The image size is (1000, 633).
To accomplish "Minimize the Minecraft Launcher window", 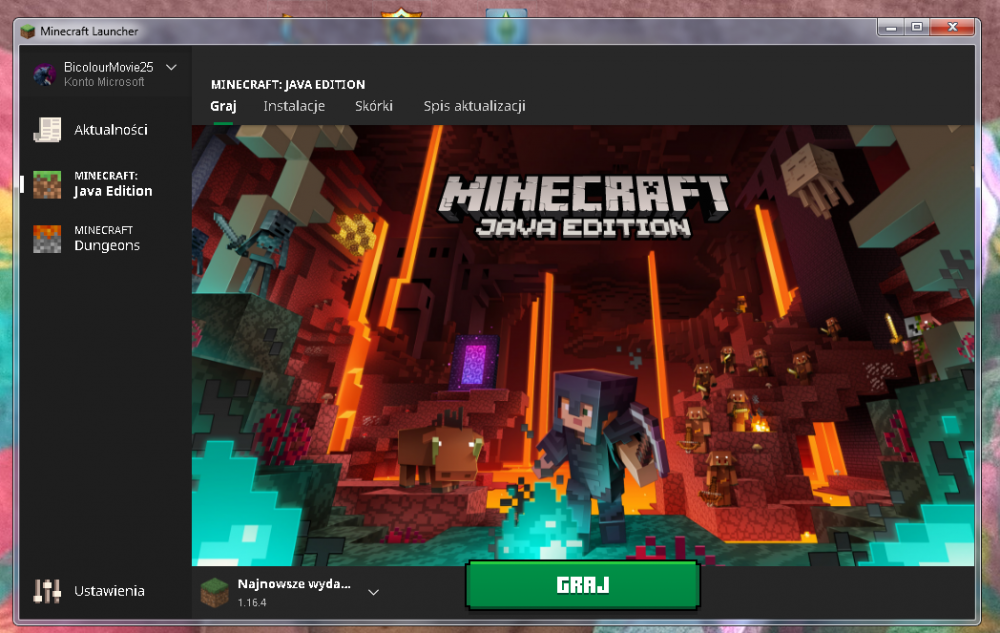I will point(891,27).
